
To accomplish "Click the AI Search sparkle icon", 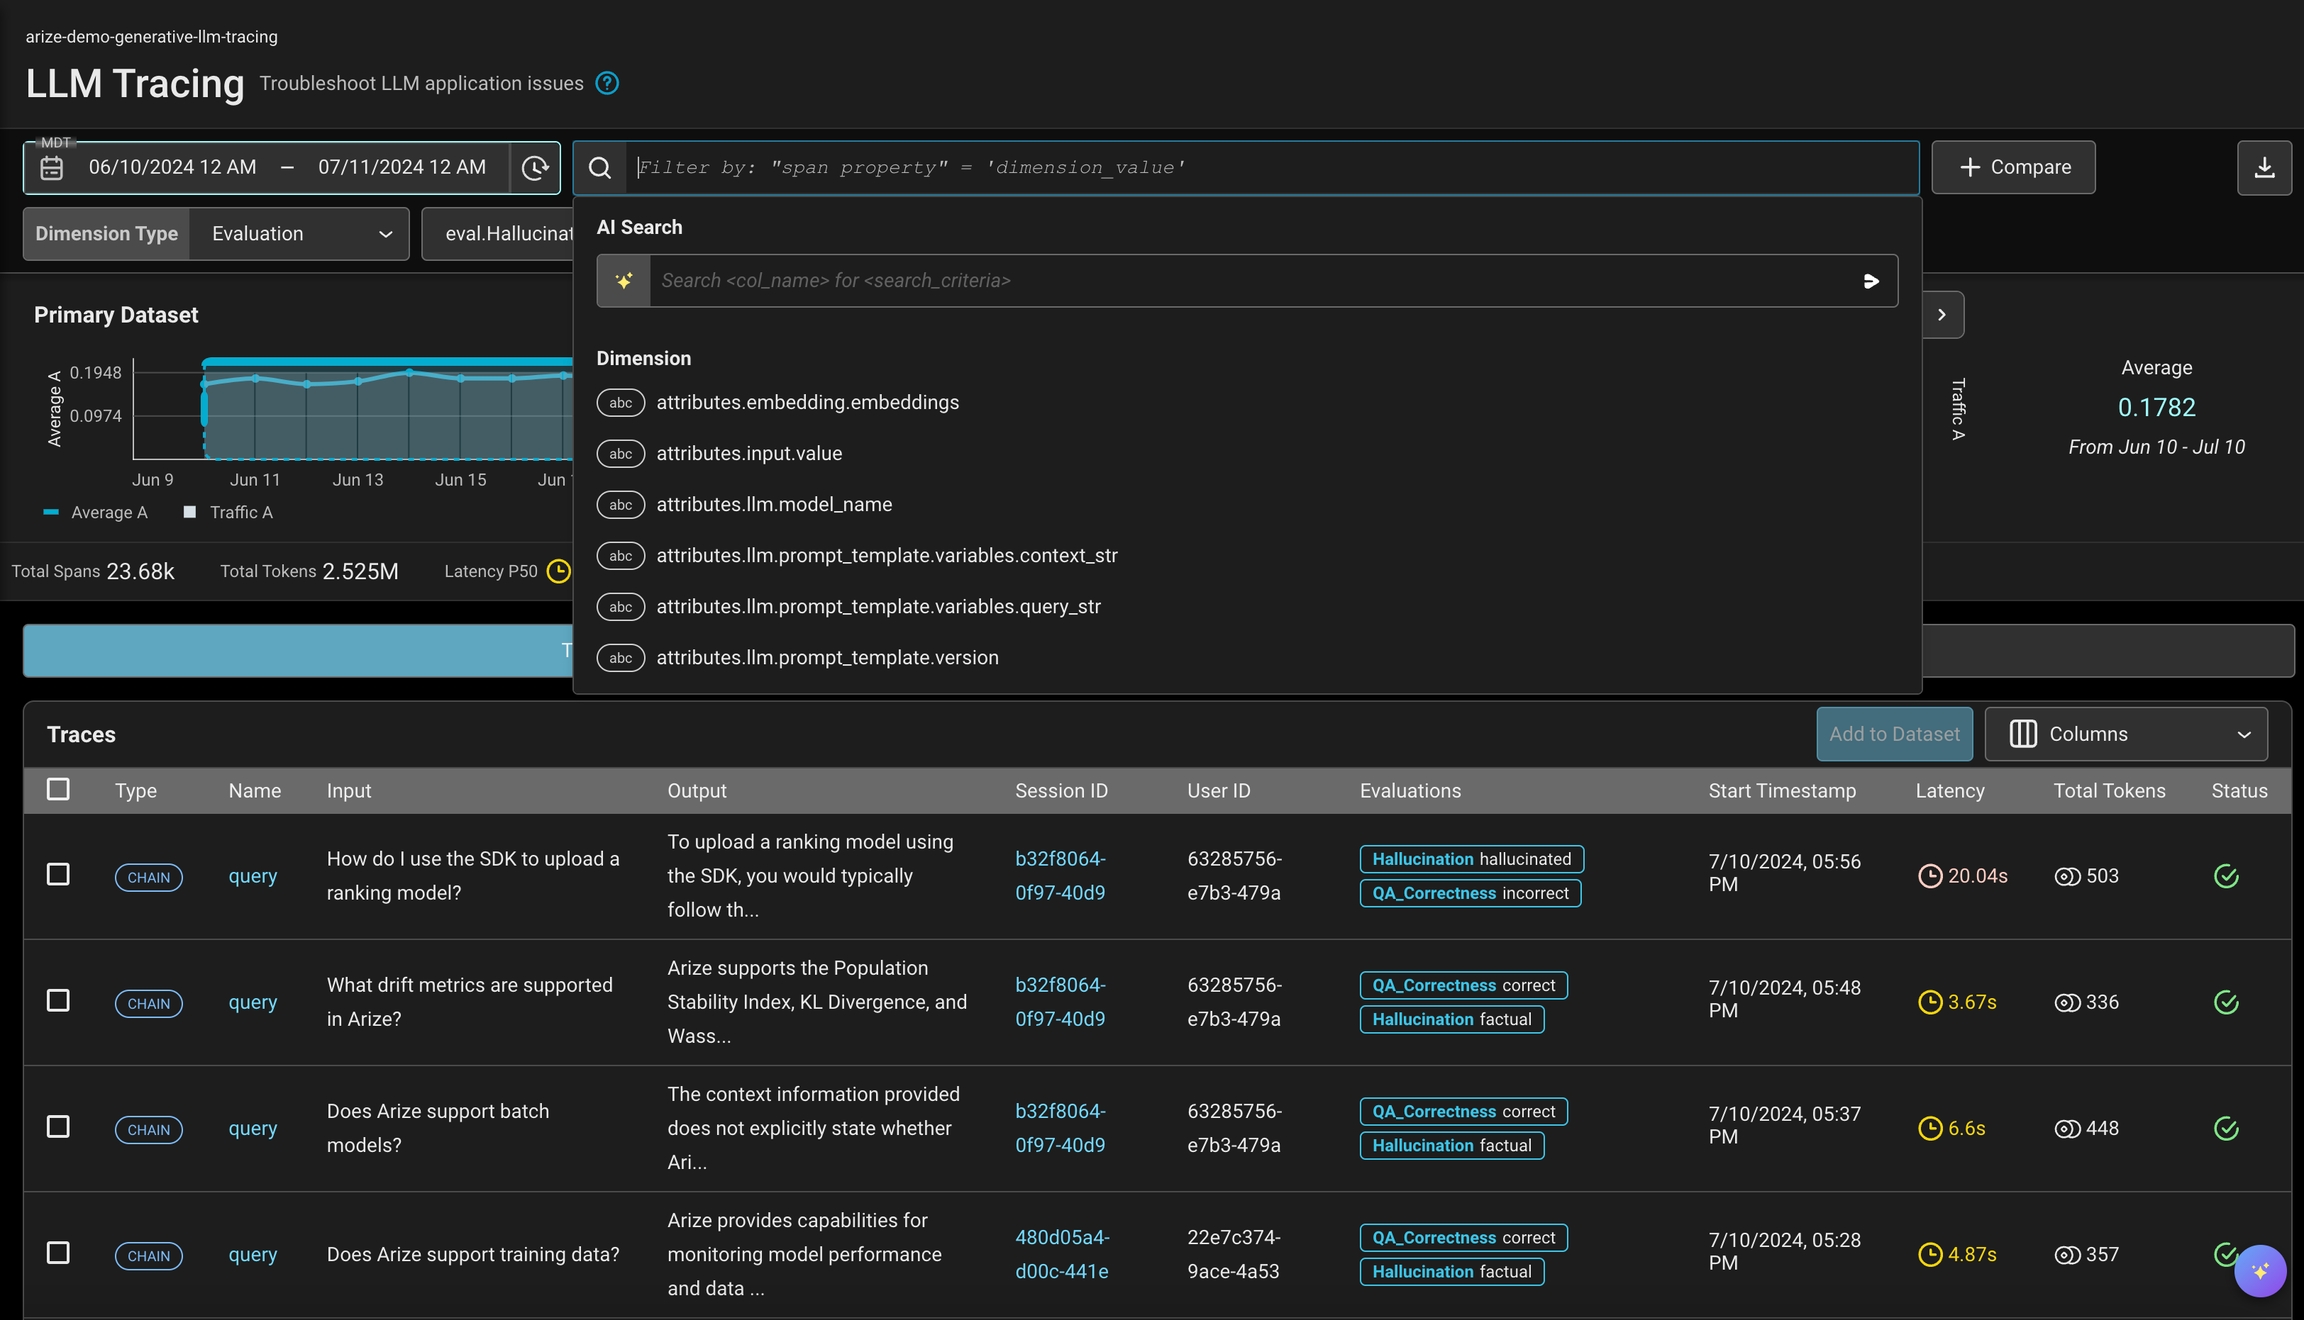I will 624,281.
